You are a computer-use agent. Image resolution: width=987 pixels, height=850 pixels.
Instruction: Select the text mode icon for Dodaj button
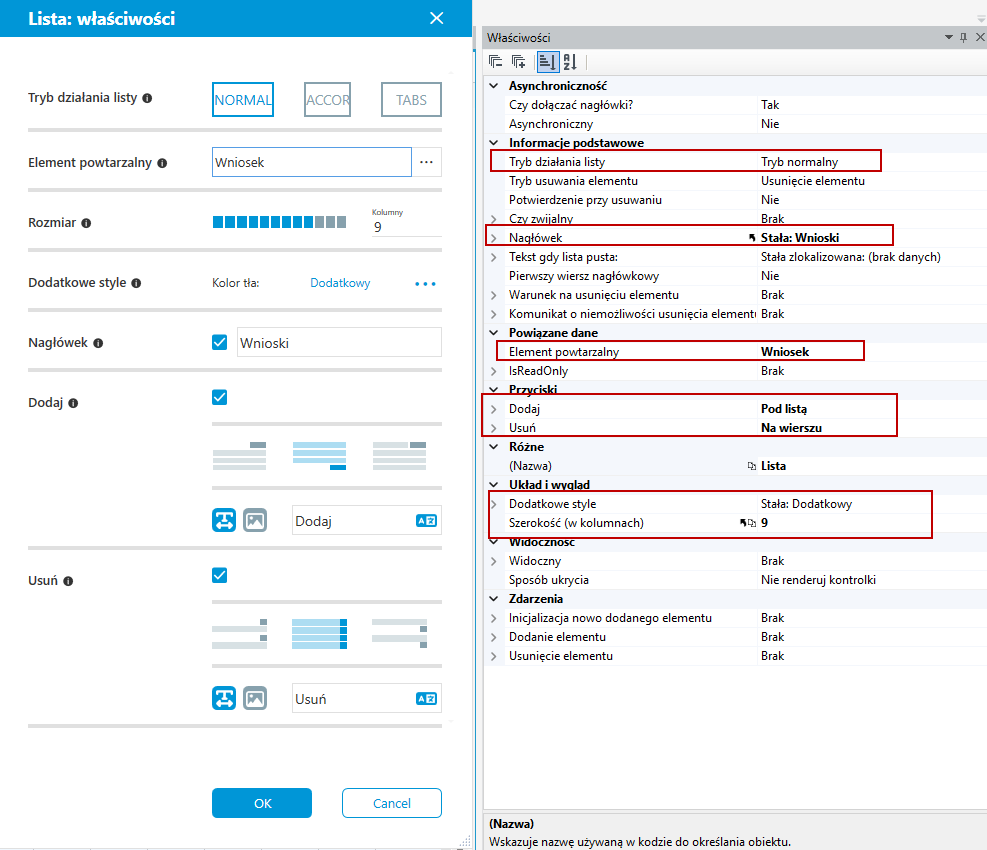pyautogui.click(x=224, y=520)
